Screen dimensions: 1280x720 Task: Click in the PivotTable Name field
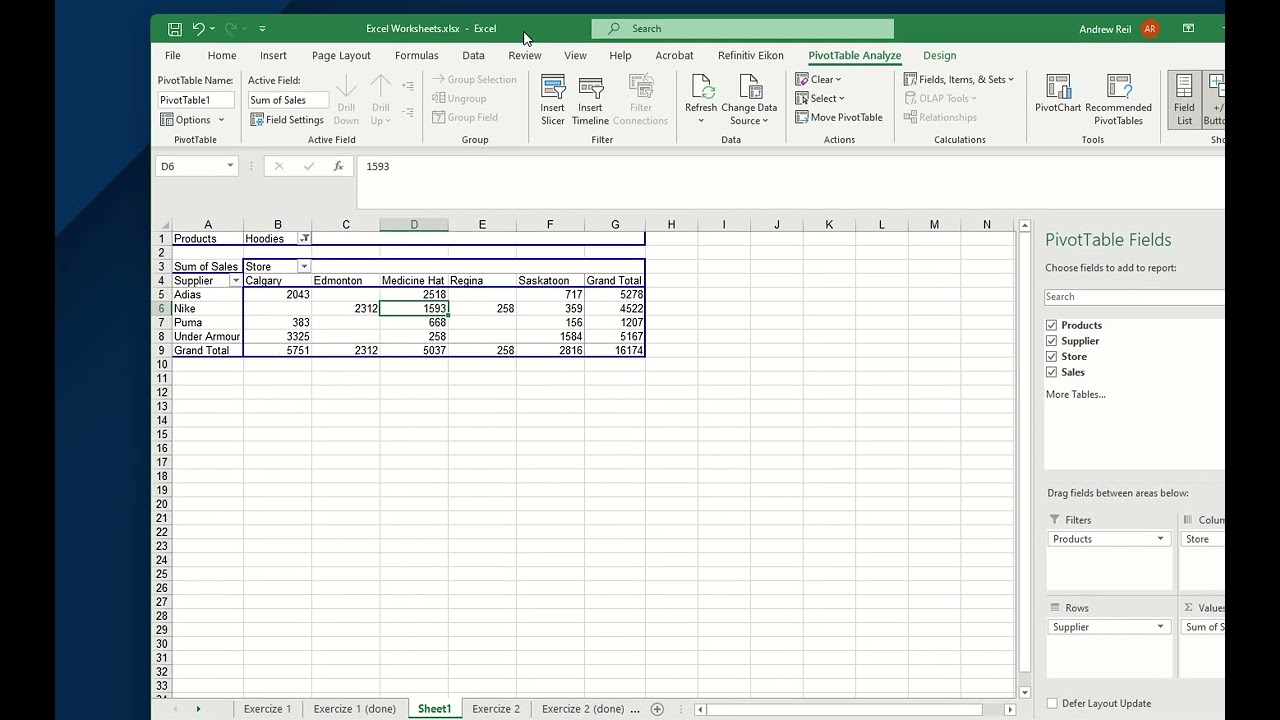click(196, 100)
